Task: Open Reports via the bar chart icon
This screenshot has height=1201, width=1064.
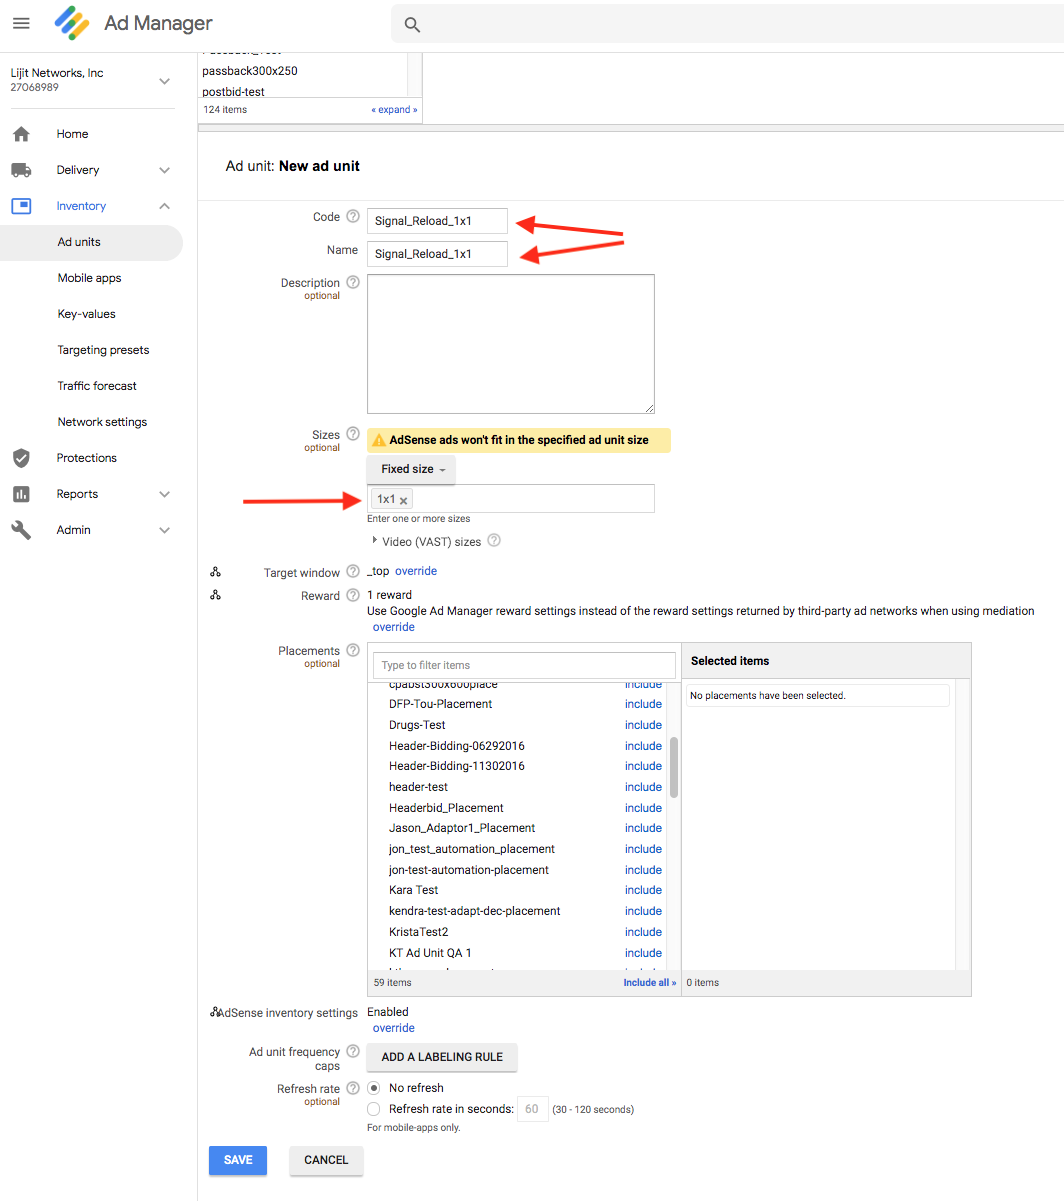Action: click(22, 493)
